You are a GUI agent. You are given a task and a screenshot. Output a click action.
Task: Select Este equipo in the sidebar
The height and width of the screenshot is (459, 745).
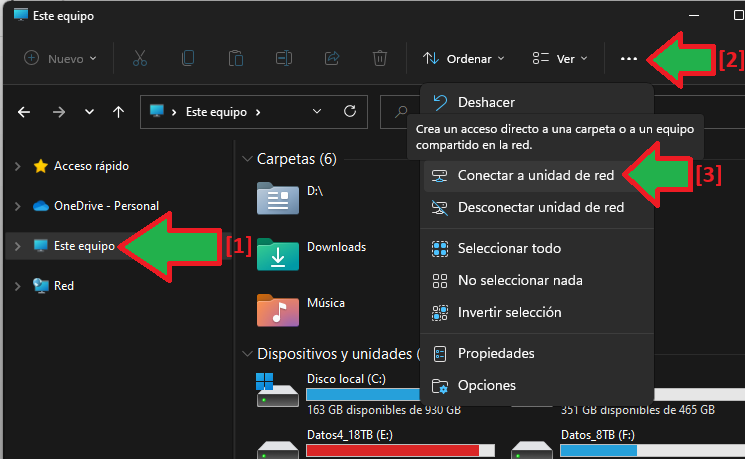(84, 246)
